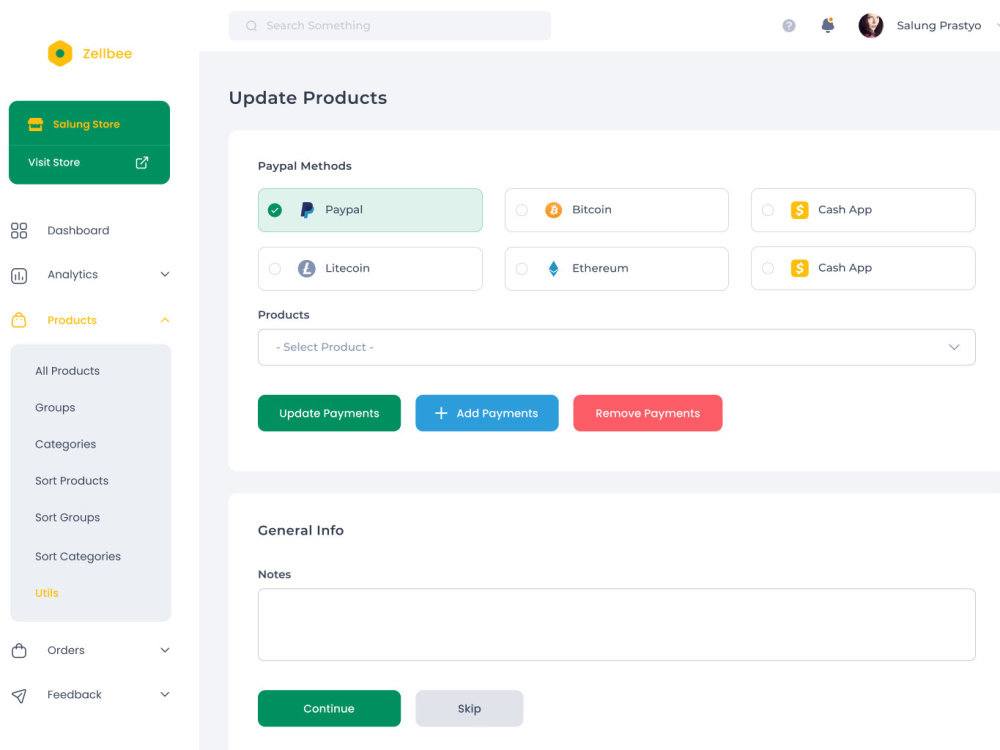Click the Orders label in sidebar
This screenshot has width=1000, height=750.
tap(66, 651)
